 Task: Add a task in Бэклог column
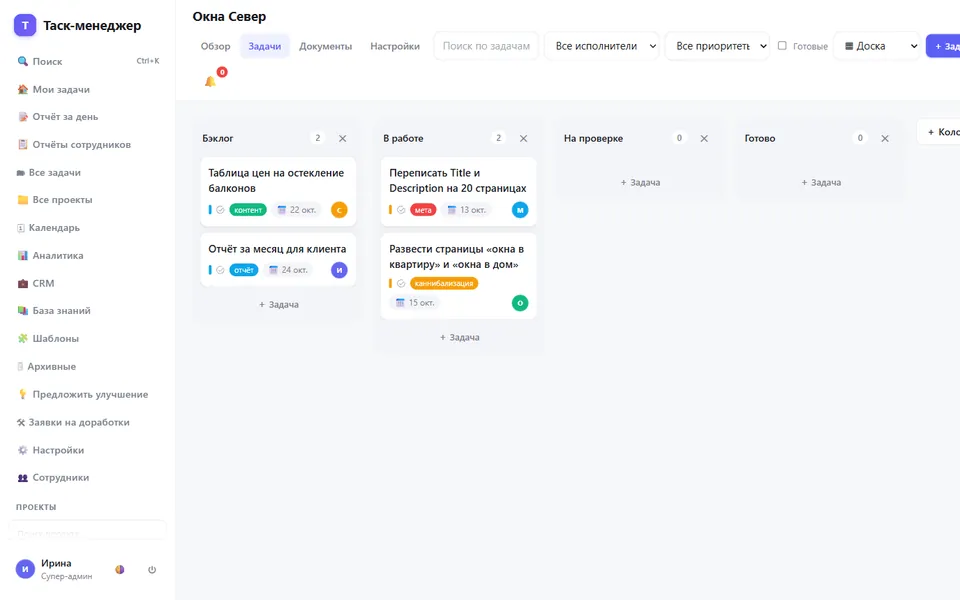point(279,304)
